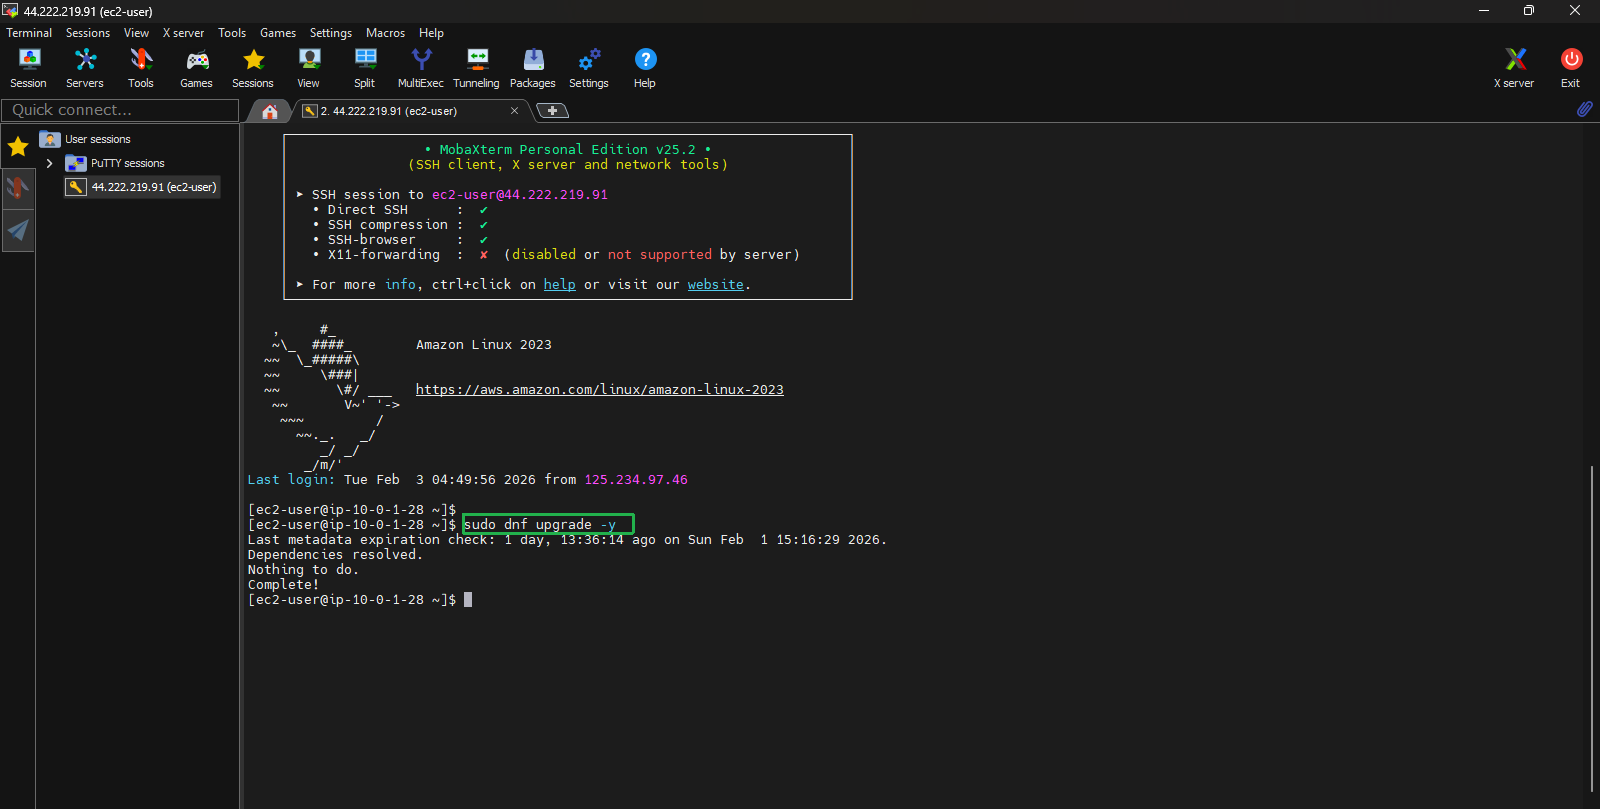Viewport: 1600px width, 809px height.
Task: Click the ec2-user@44.222.219.91 text
Action: tap(519, 195)
